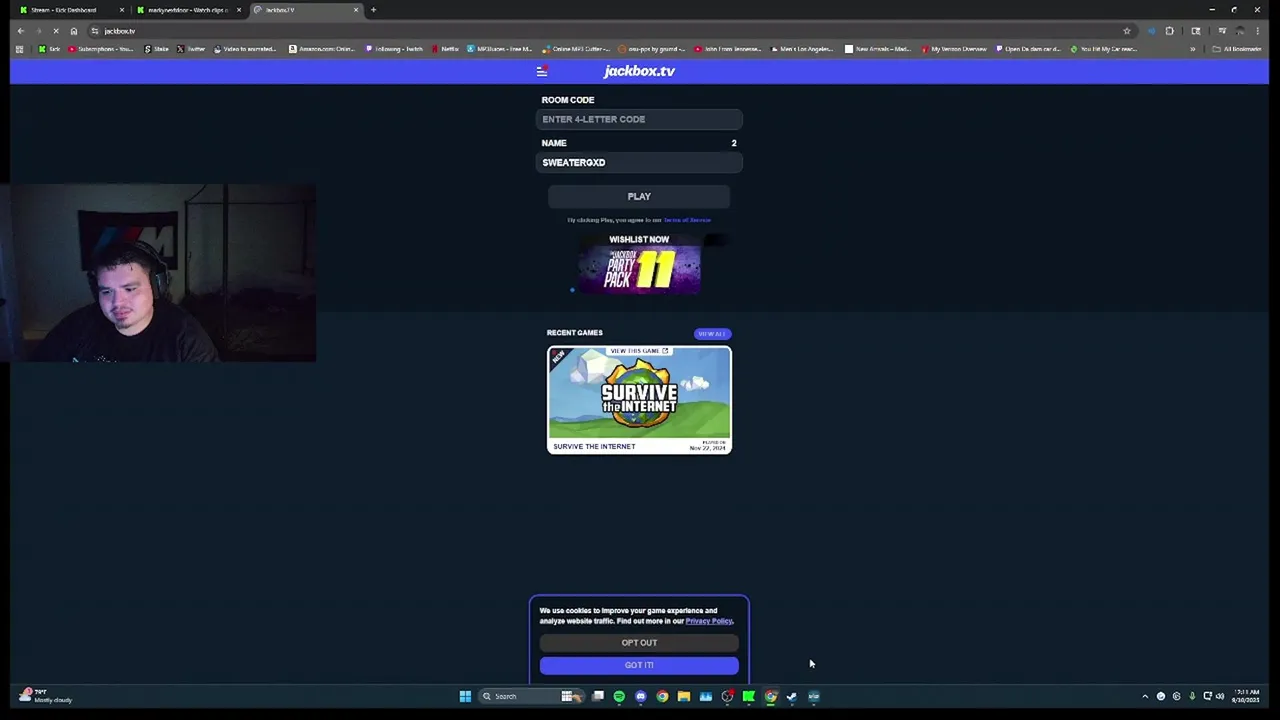Screen dimensions: 1280x720
Task: Open Spotify from the taskbar
Action: click(619, 697)
